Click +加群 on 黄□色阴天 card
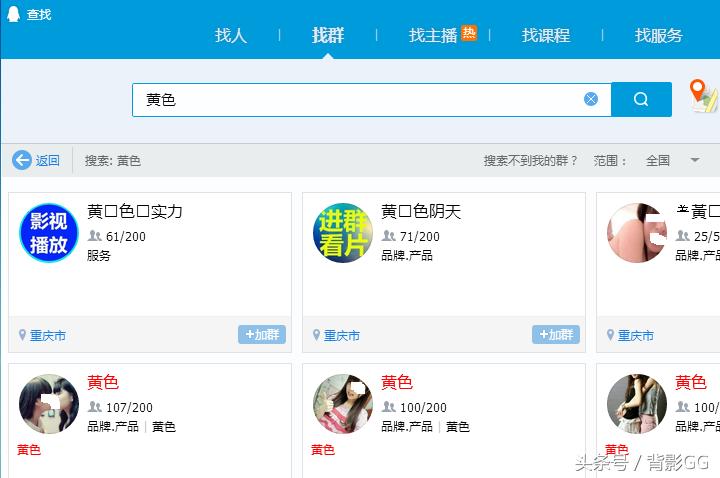Image resolution: width=720 pixels, height=478 pixels. pos(556,334)
